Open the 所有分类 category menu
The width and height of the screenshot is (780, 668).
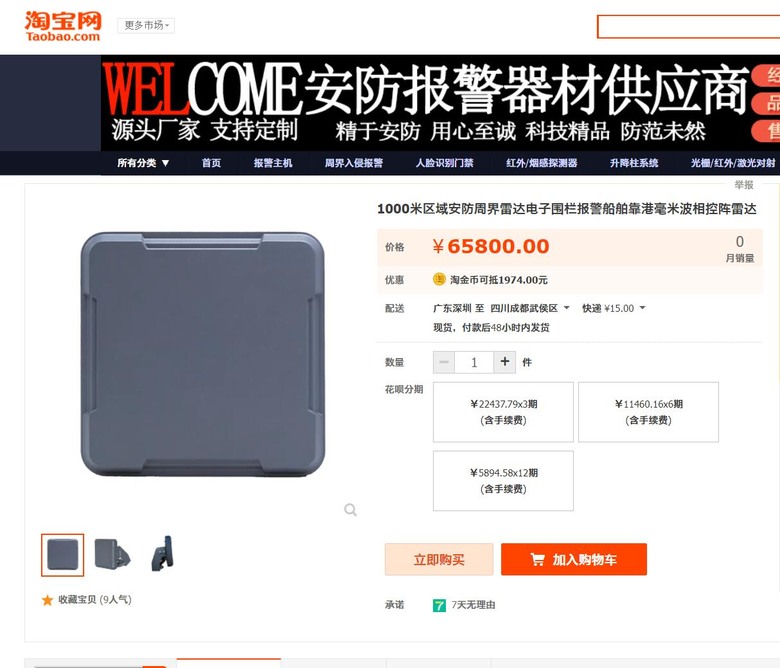[x=143, y=163]
